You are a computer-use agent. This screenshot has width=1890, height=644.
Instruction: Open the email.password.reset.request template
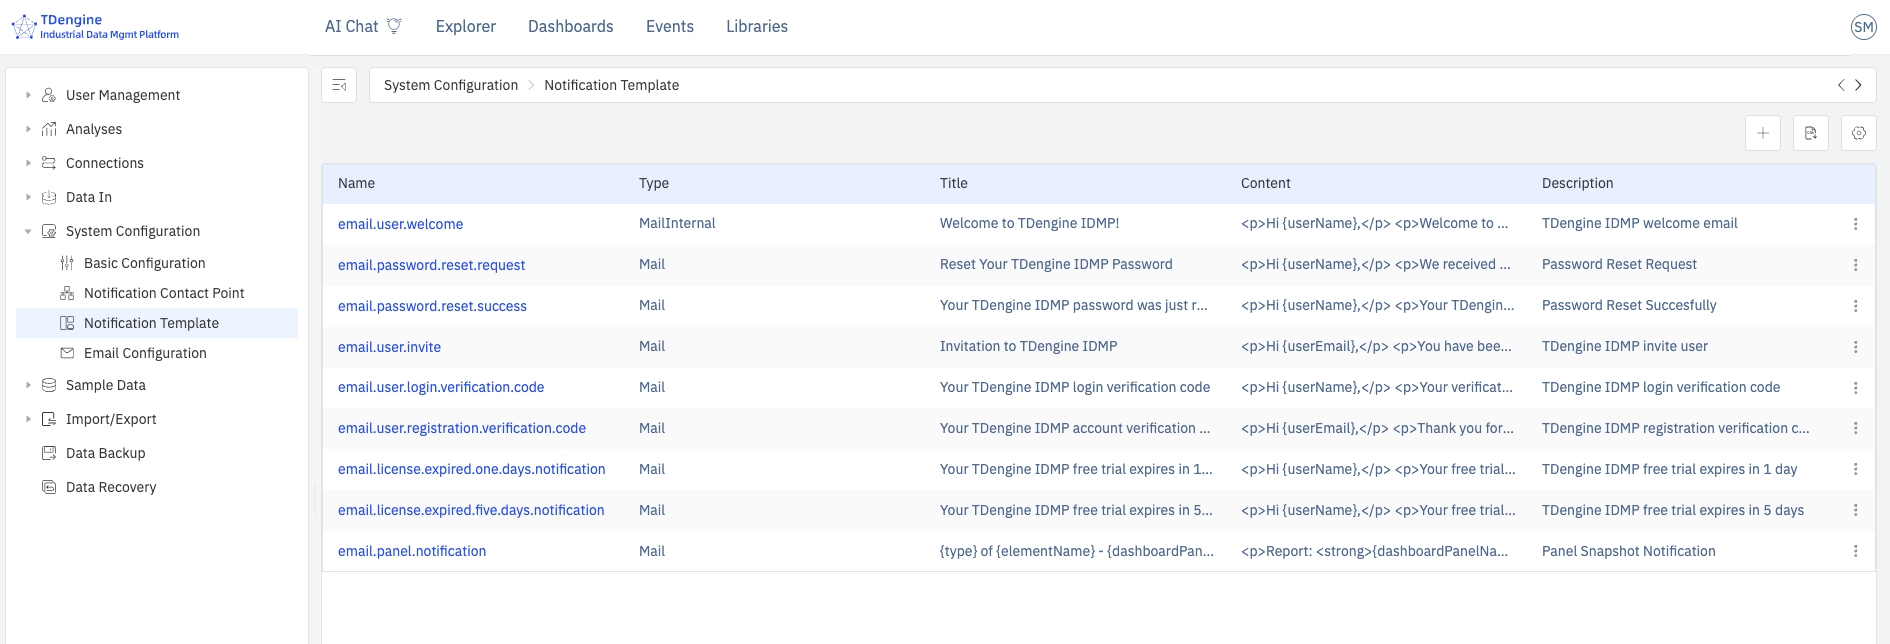pos(431,265)
